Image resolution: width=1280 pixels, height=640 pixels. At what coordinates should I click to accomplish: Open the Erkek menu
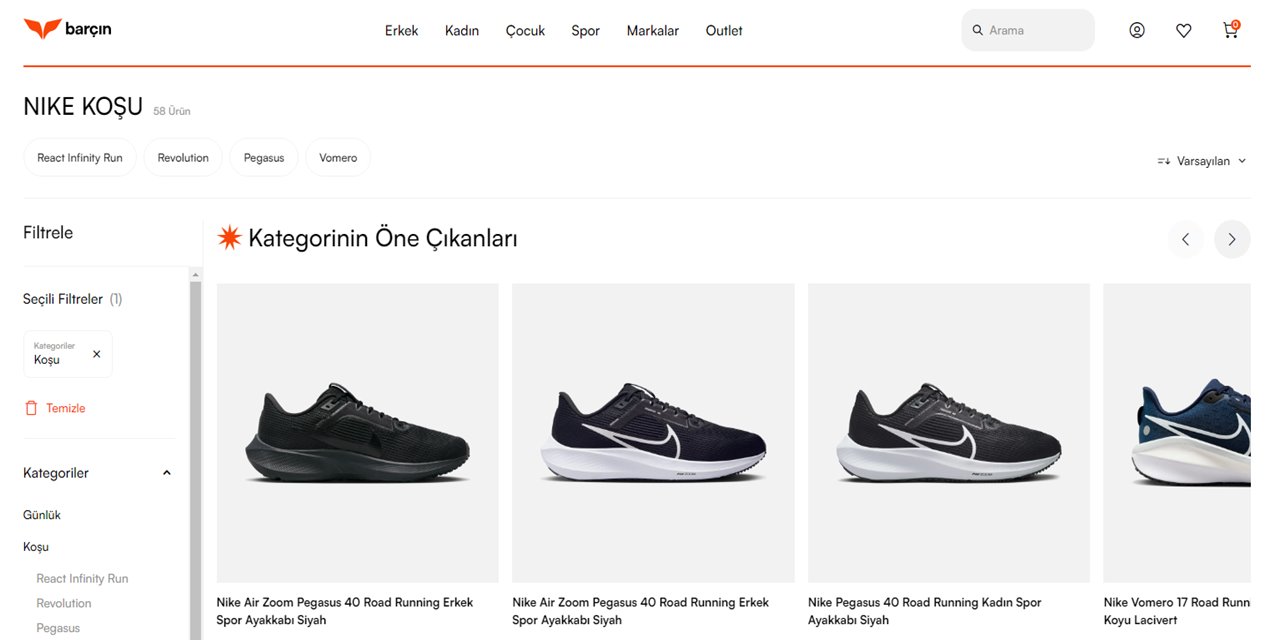tap(401, 30)
